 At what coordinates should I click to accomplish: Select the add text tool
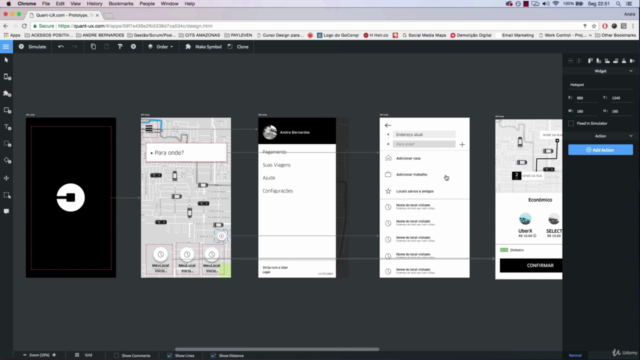pos(7,127)
